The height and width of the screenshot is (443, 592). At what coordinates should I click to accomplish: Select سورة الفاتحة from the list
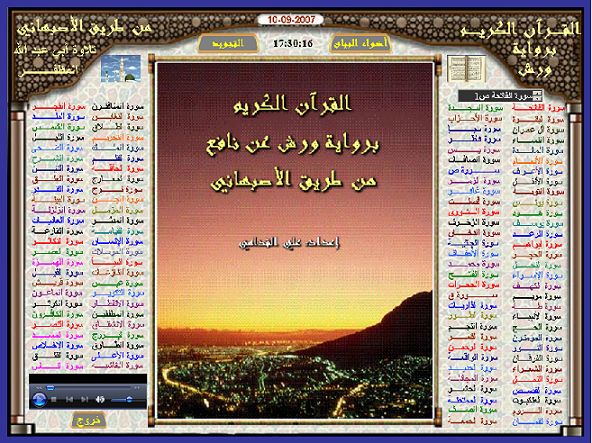coord(538,108)
